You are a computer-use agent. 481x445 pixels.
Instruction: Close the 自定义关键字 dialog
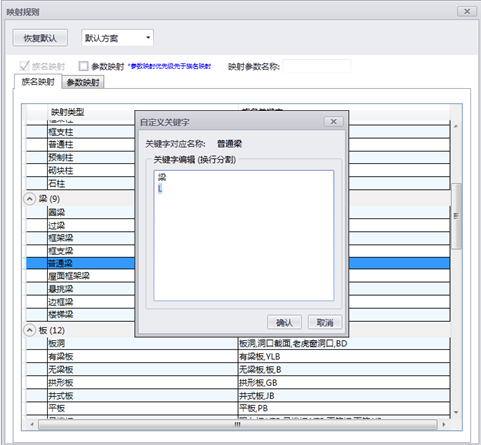pyautogui.click(x=333, y=122)
